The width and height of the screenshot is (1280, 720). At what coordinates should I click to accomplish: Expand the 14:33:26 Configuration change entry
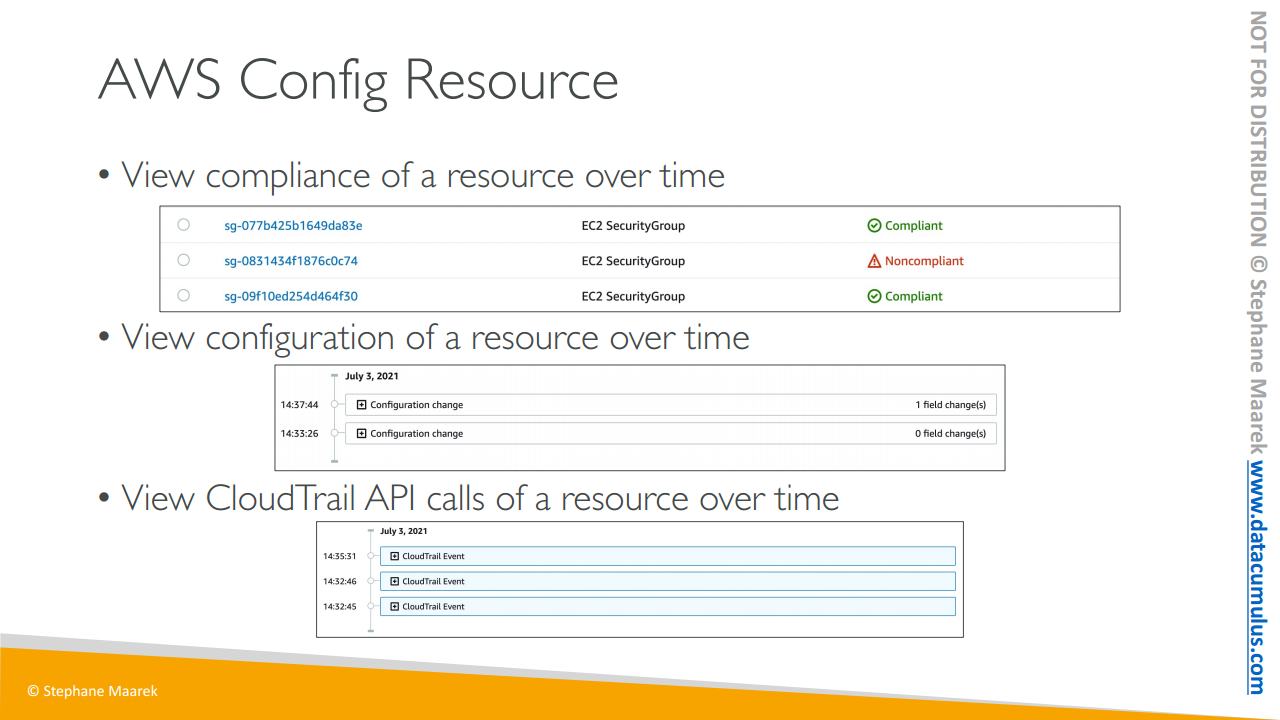[362, 433]
